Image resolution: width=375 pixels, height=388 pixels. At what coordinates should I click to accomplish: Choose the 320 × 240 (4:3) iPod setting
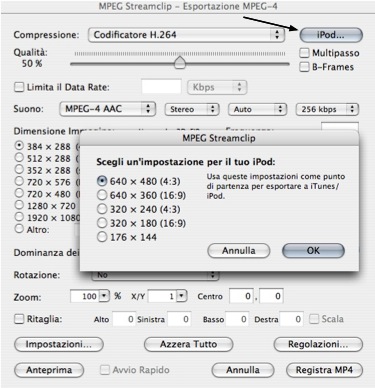click(102, 209)
